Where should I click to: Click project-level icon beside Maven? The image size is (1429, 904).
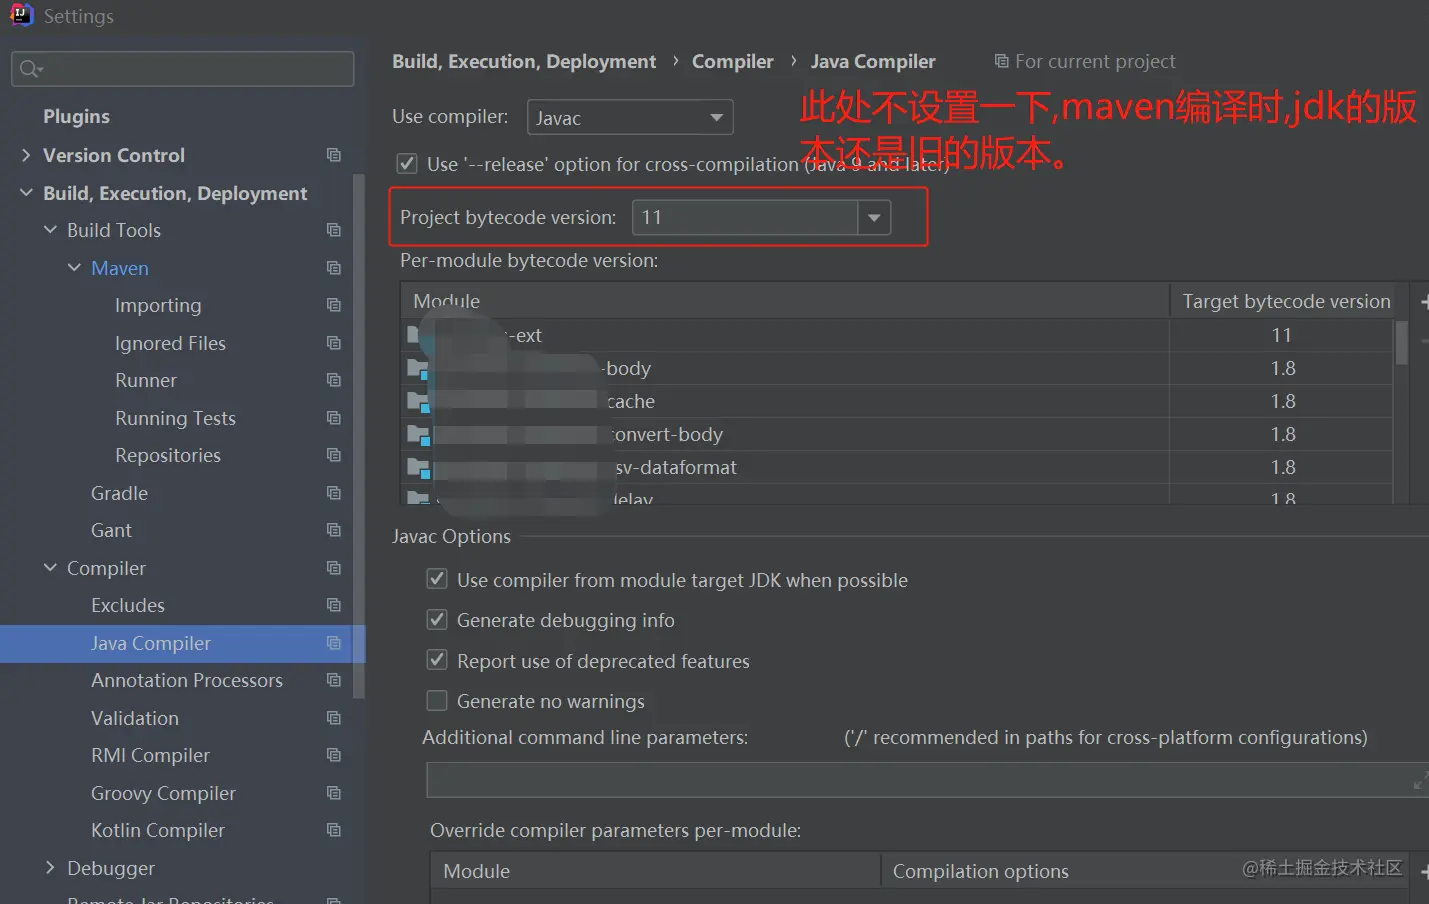[334, 268]
